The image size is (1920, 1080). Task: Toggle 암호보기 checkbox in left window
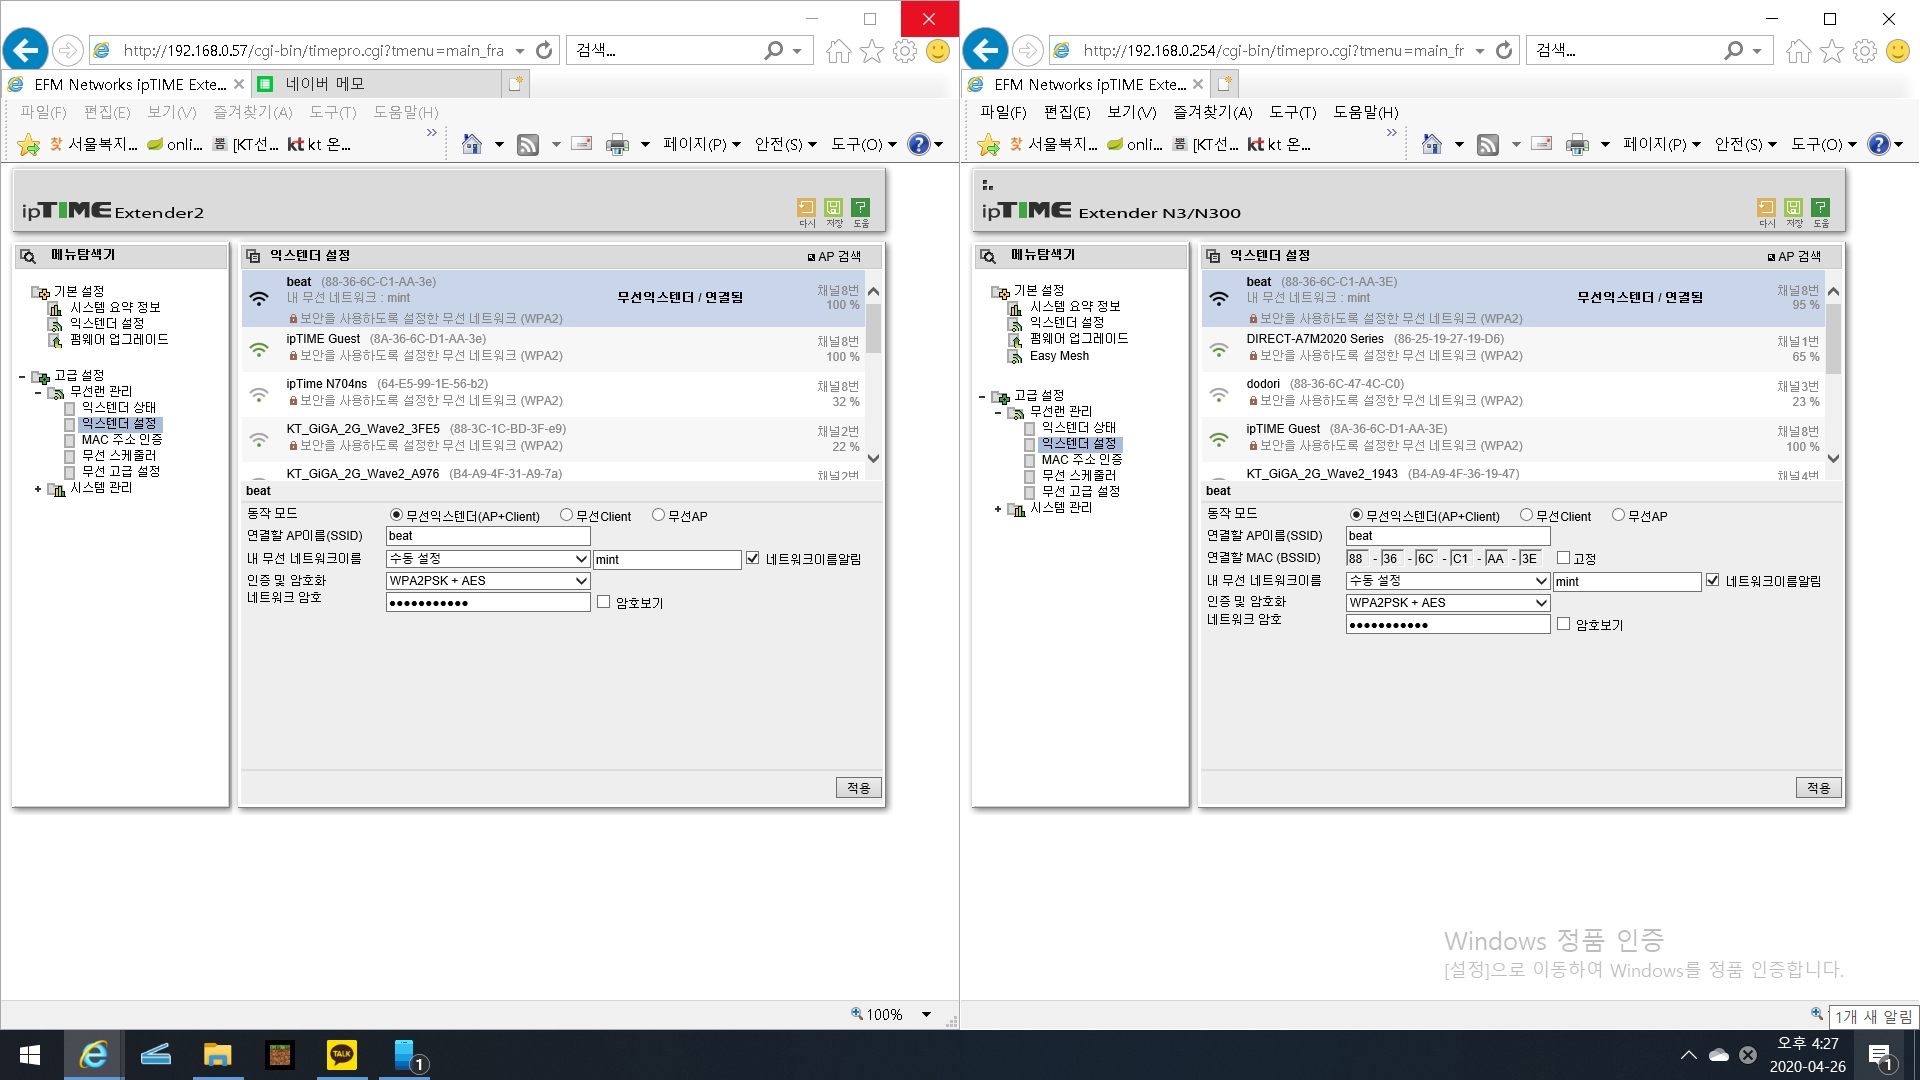[x=603, y=602]
